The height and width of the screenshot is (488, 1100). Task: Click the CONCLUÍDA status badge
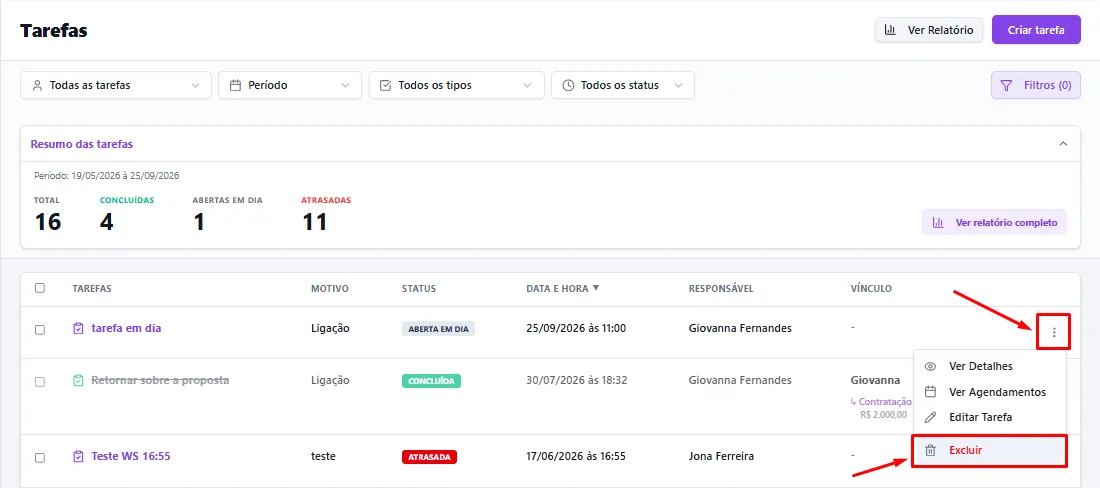pos(431,381)
